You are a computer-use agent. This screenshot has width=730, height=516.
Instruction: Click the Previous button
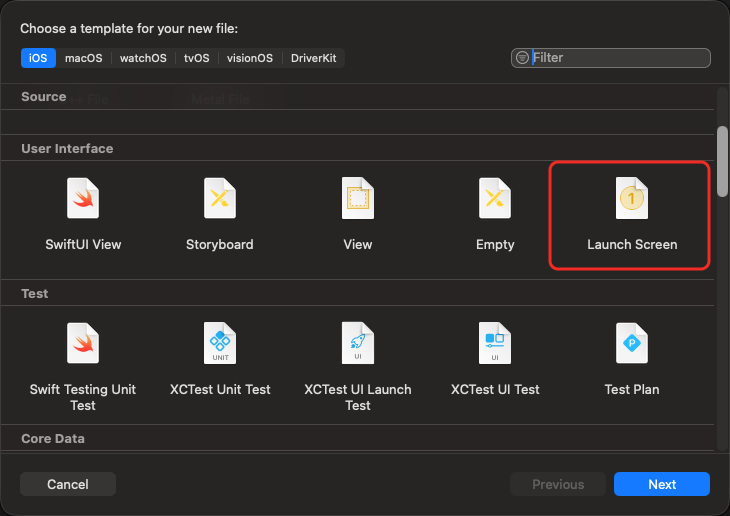pyautogui.click(x=558, y=484)
